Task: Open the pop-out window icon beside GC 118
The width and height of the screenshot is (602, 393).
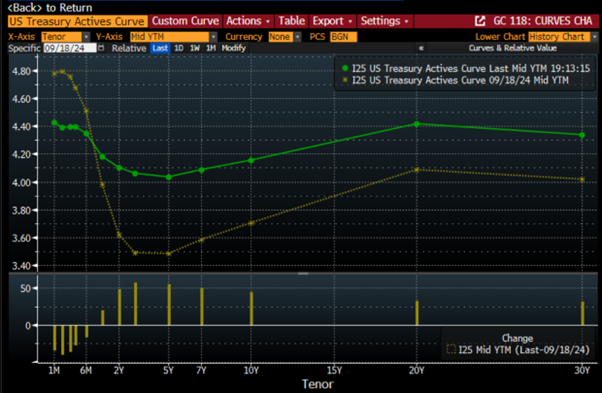Action: point(480,21)
